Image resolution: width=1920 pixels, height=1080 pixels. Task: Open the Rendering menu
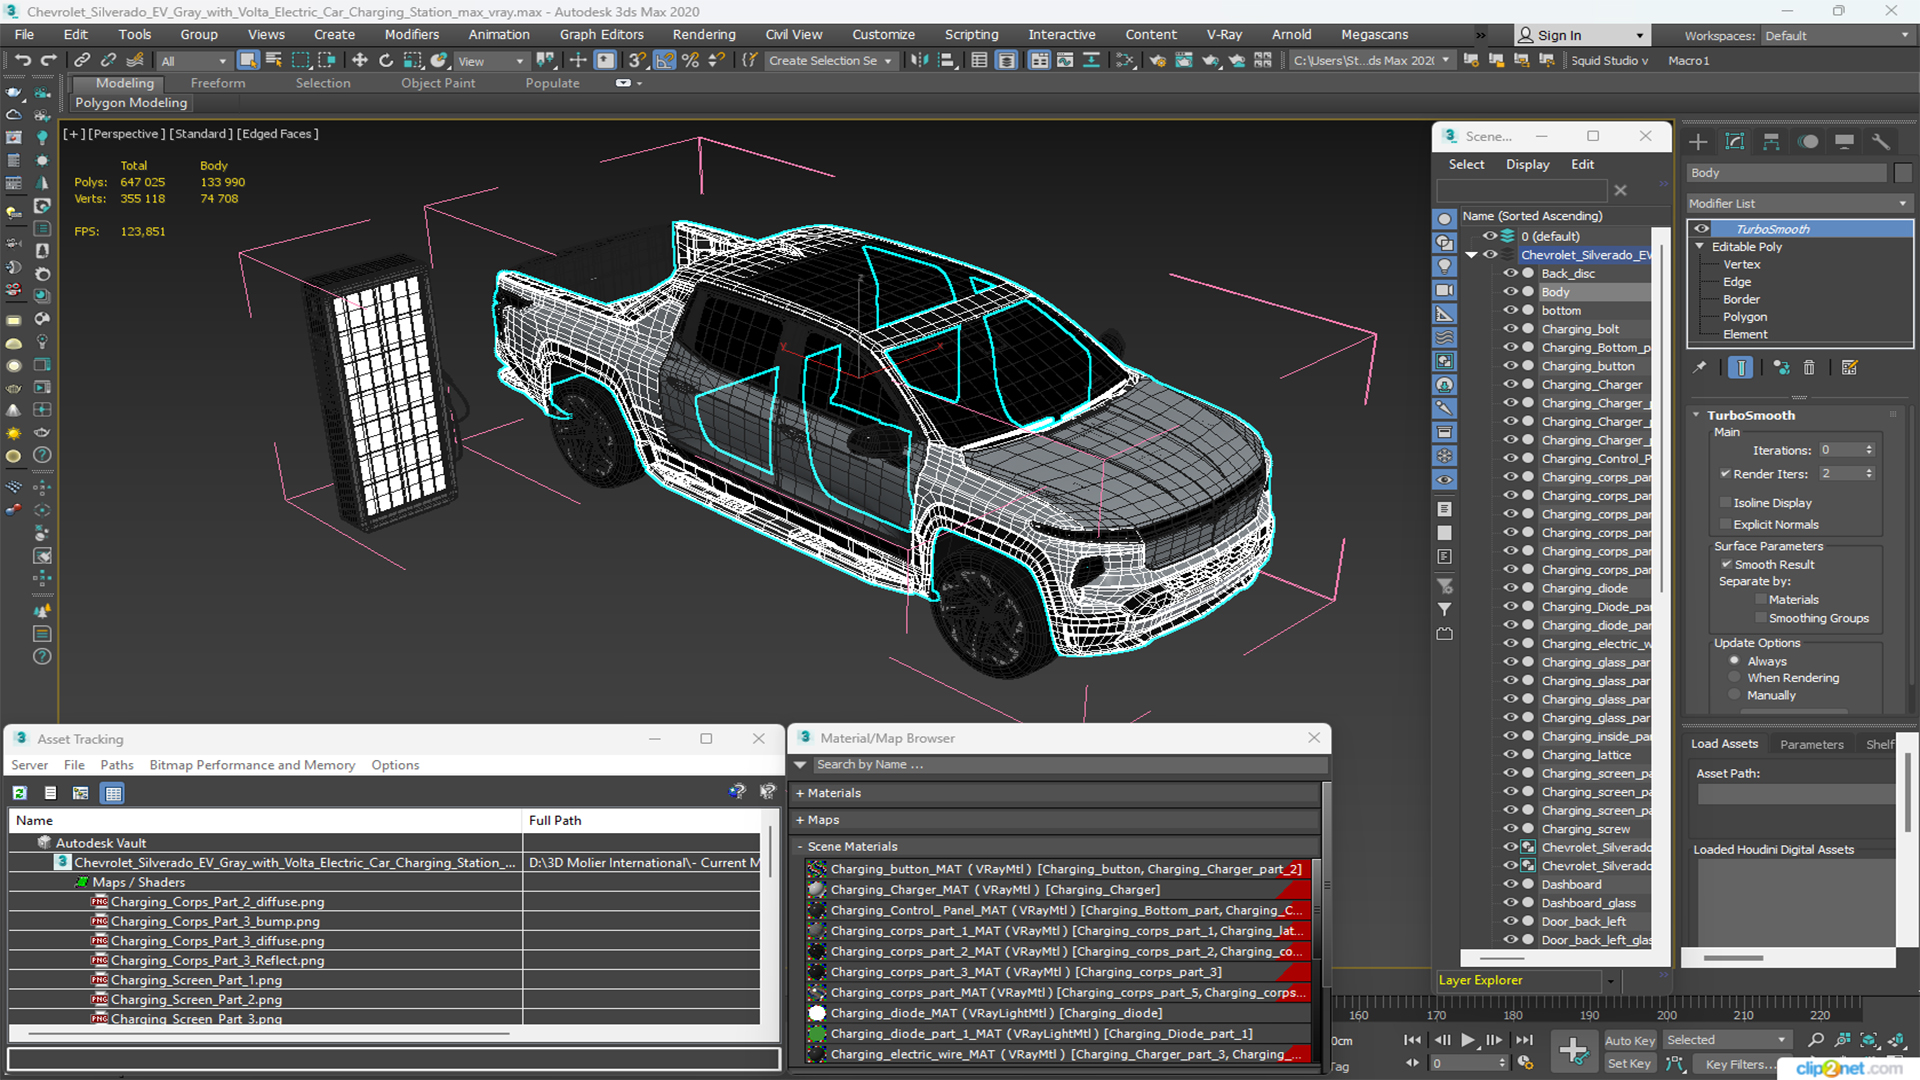pyautogui.click(x=703, y=35)
